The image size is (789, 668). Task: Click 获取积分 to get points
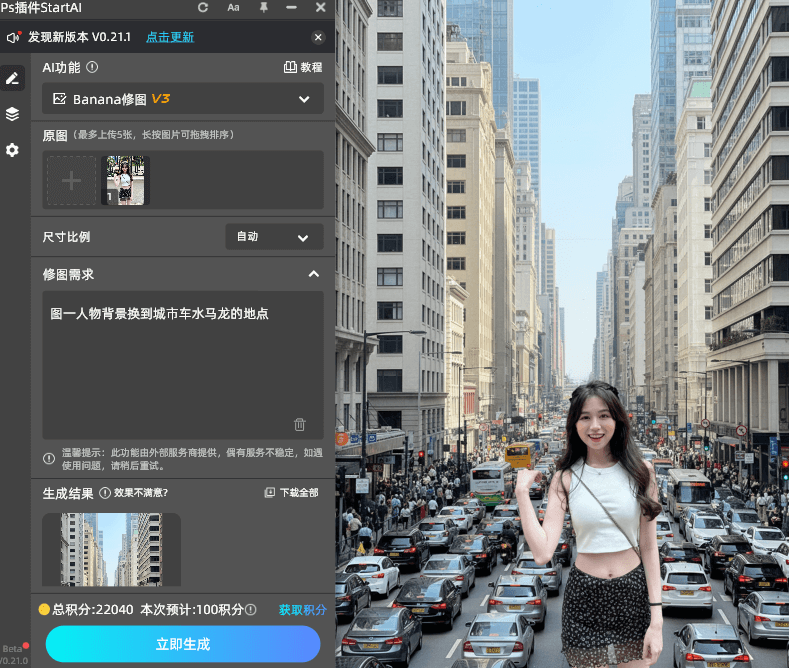coord(302,610)
